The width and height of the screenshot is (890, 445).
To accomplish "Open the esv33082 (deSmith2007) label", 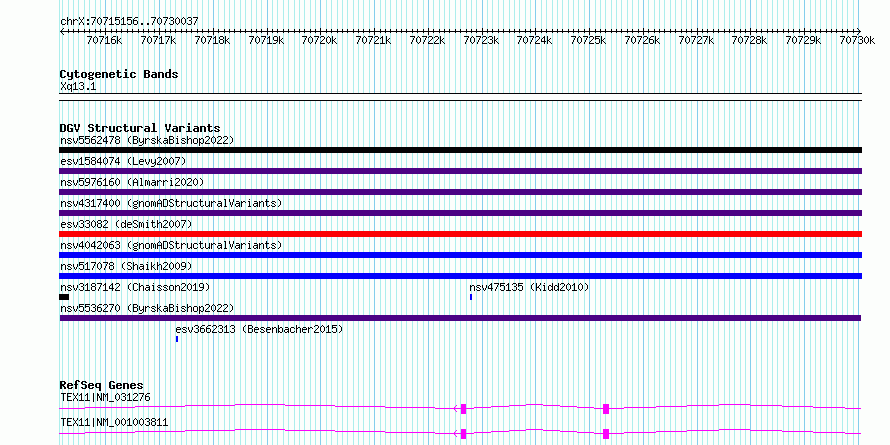I will pos(126,224).
